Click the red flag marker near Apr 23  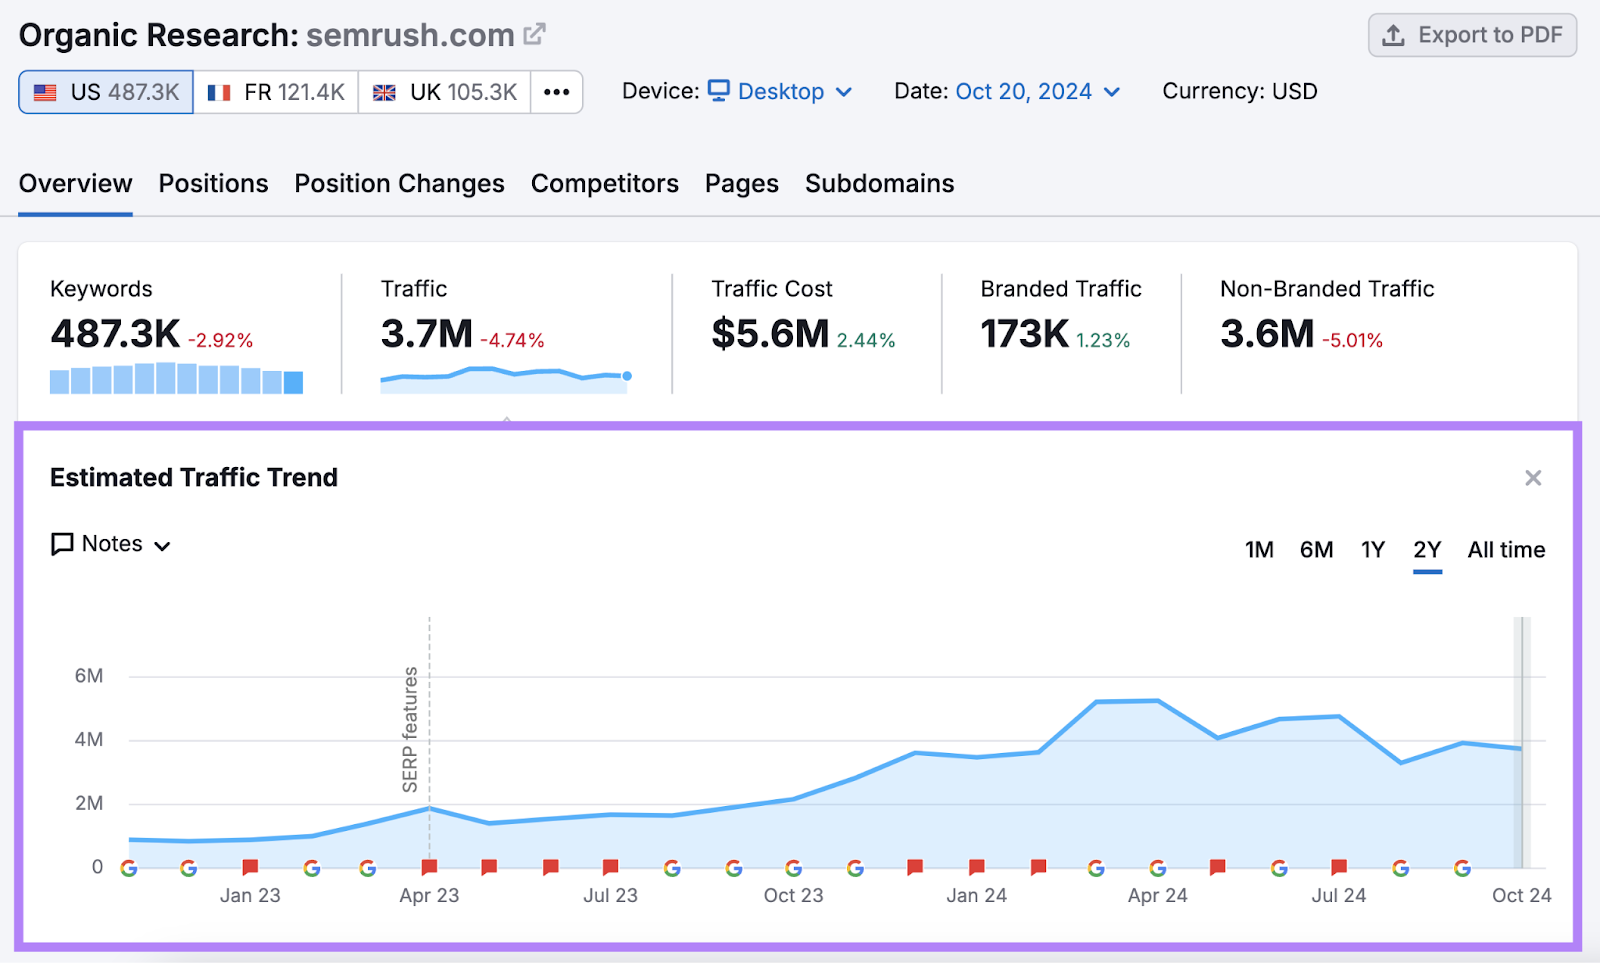tap(428, 868)
